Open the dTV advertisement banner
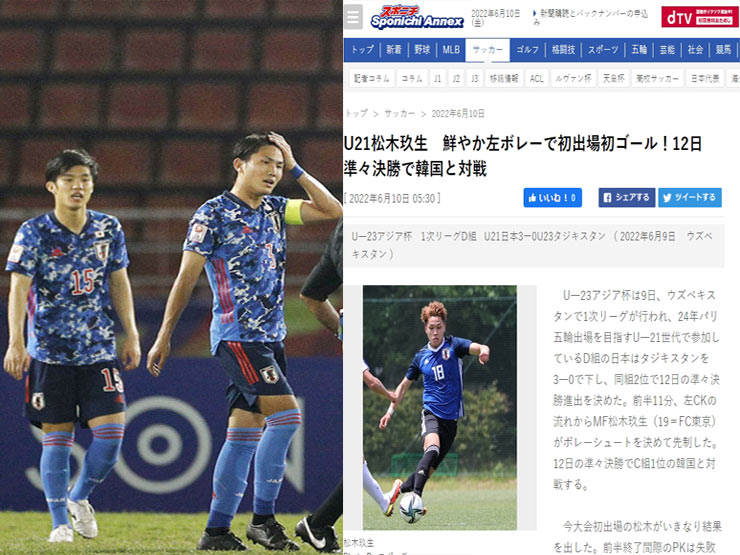 pyautogui.click(x=699, y=17)
